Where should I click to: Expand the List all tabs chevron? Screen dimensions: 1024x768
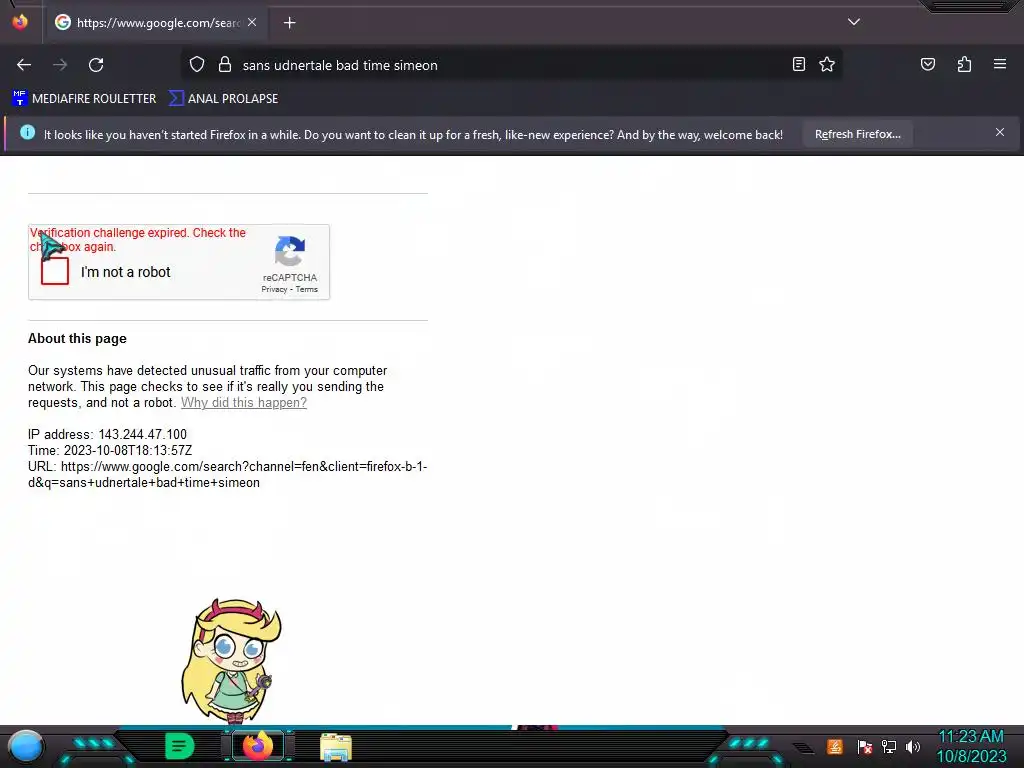854,22
